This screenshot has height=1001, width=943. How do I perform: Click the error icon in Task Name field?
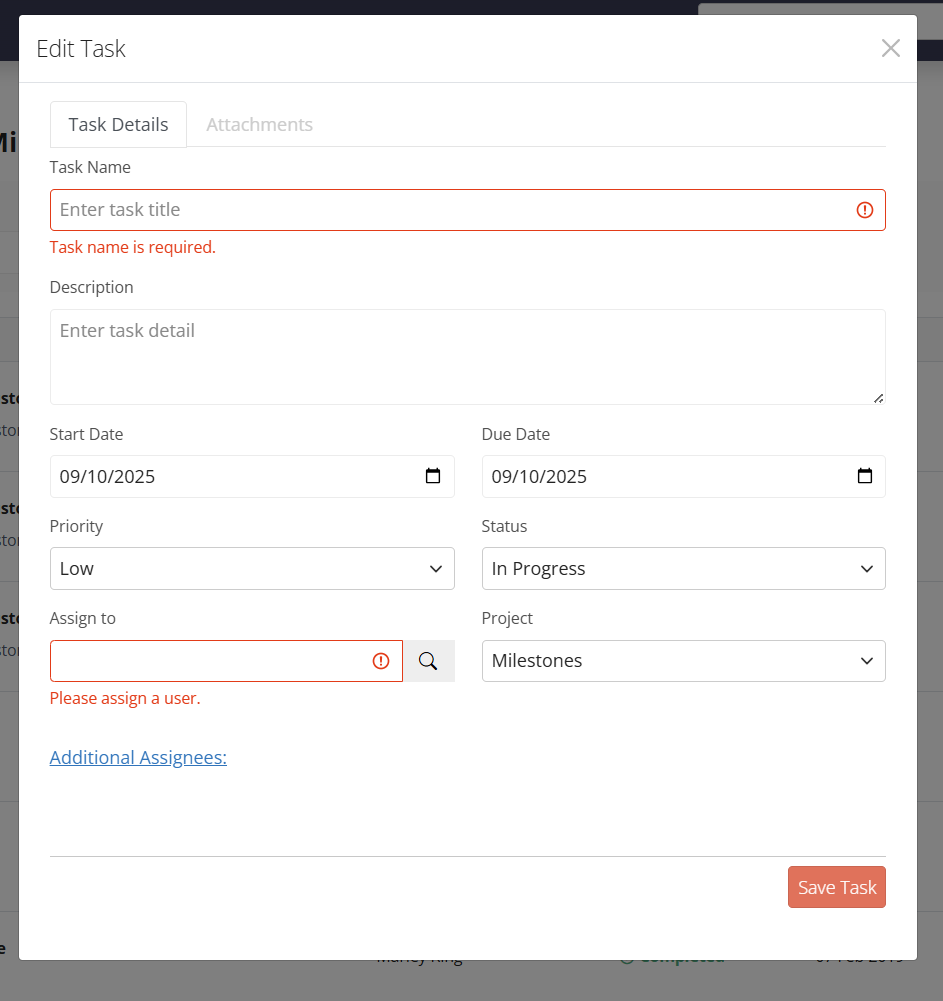click(865, 210)
